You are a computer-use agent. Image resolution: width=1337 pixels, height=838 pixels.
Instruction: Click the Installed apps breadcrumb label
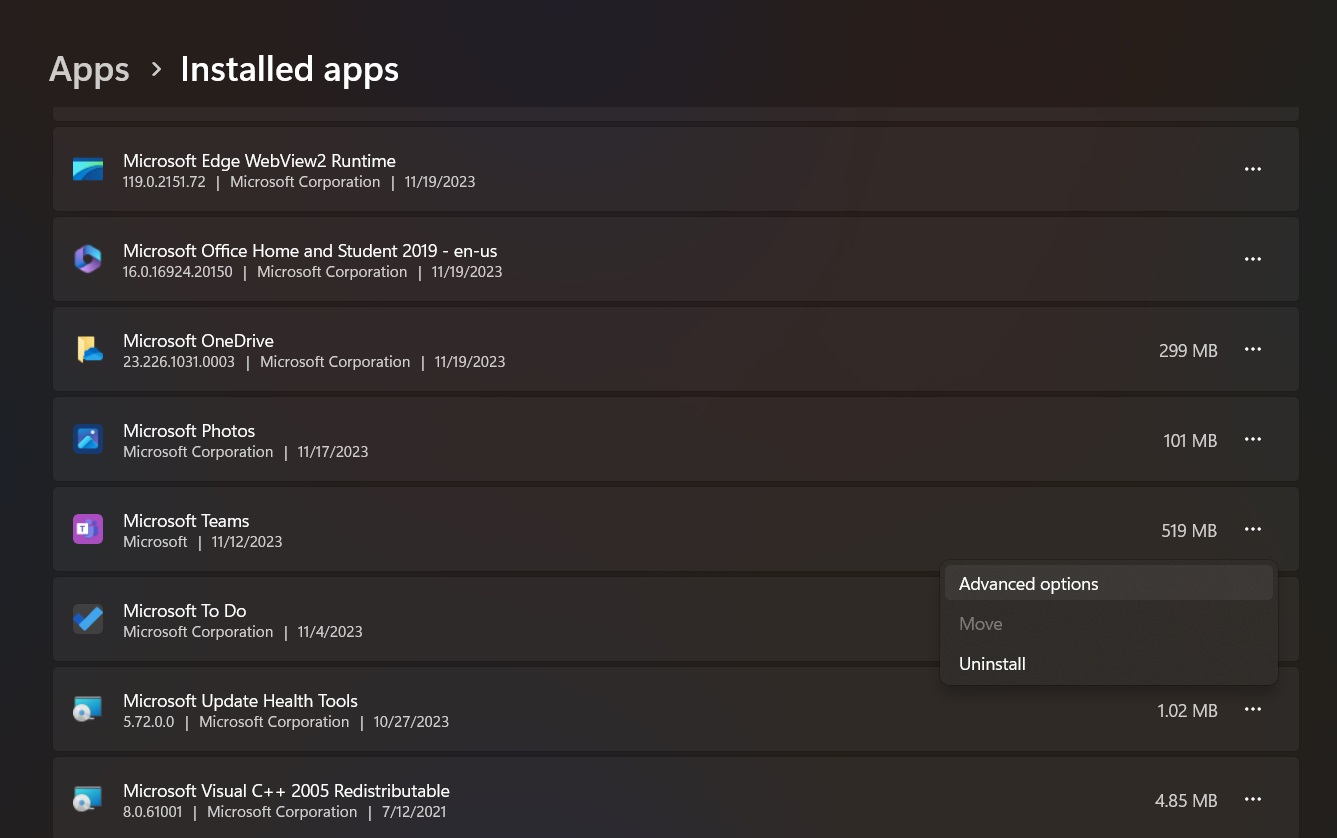(289, 68)
